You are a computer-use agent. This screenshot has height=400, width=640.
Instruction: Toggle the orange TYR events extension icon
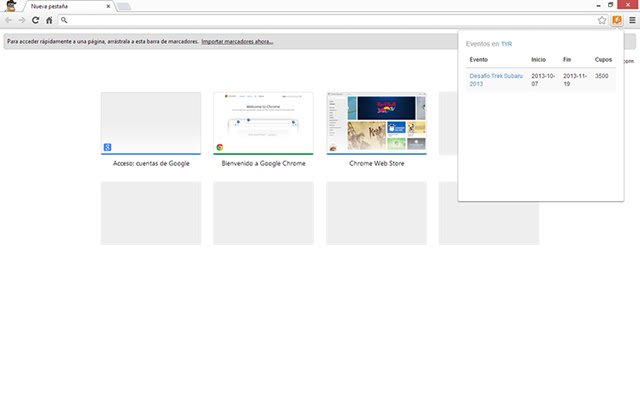[x=617, y=20]
